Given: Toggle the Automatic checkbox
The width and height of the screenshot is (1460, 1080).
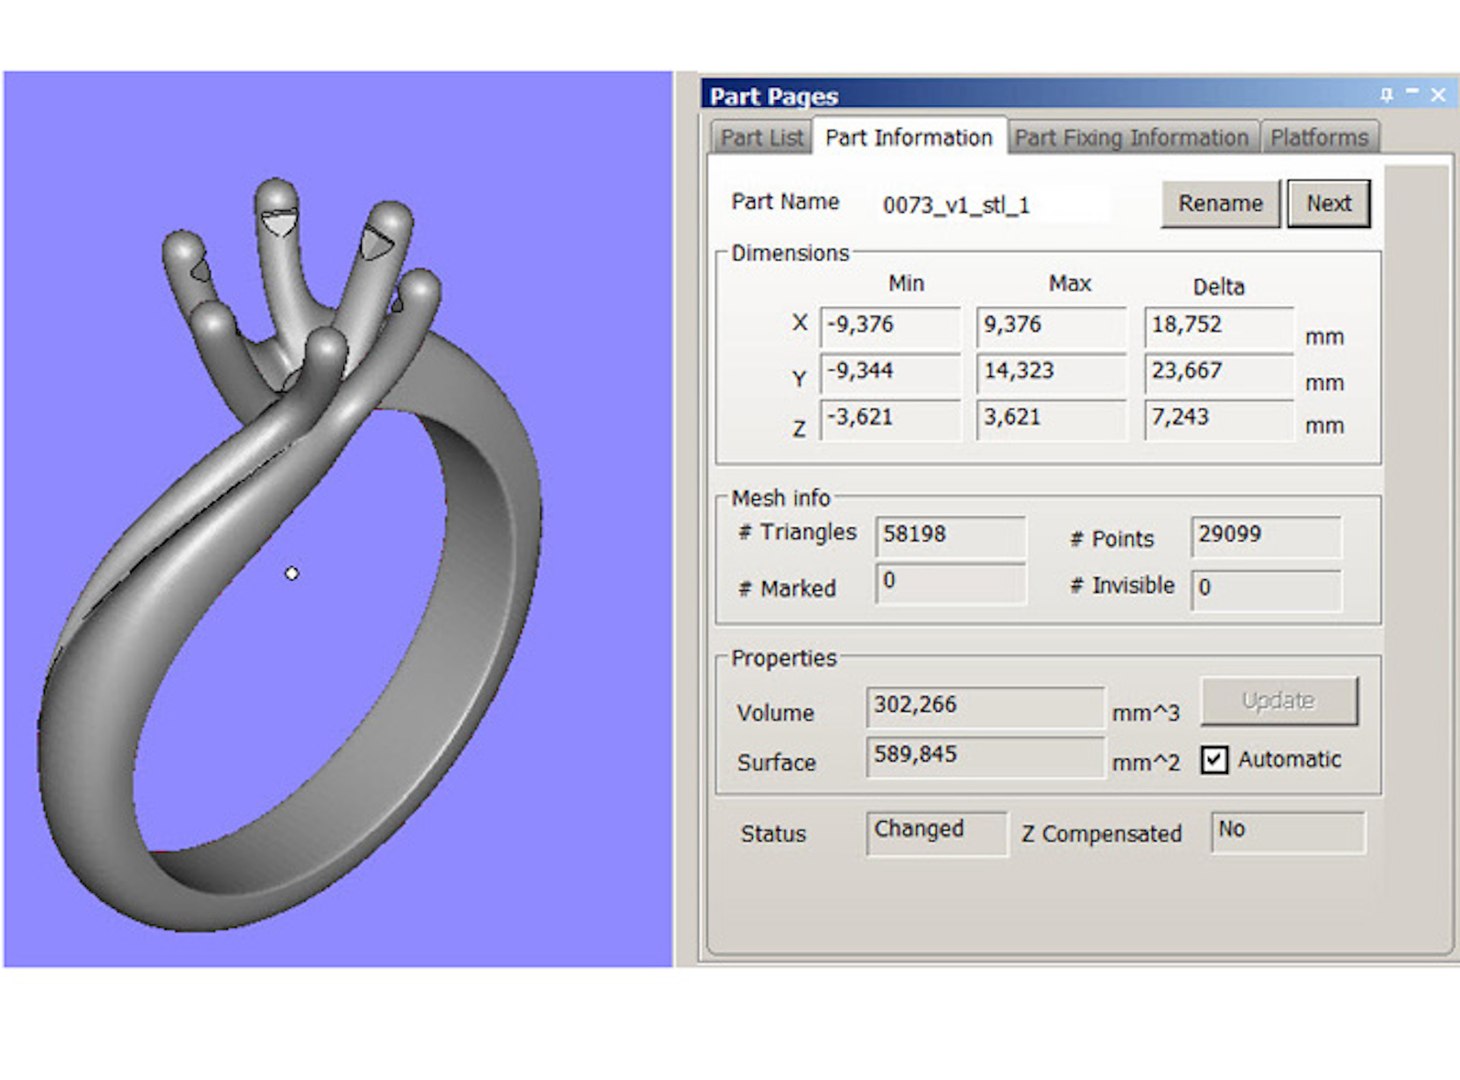Looking at the screenshot, I should pos(1214,760).
